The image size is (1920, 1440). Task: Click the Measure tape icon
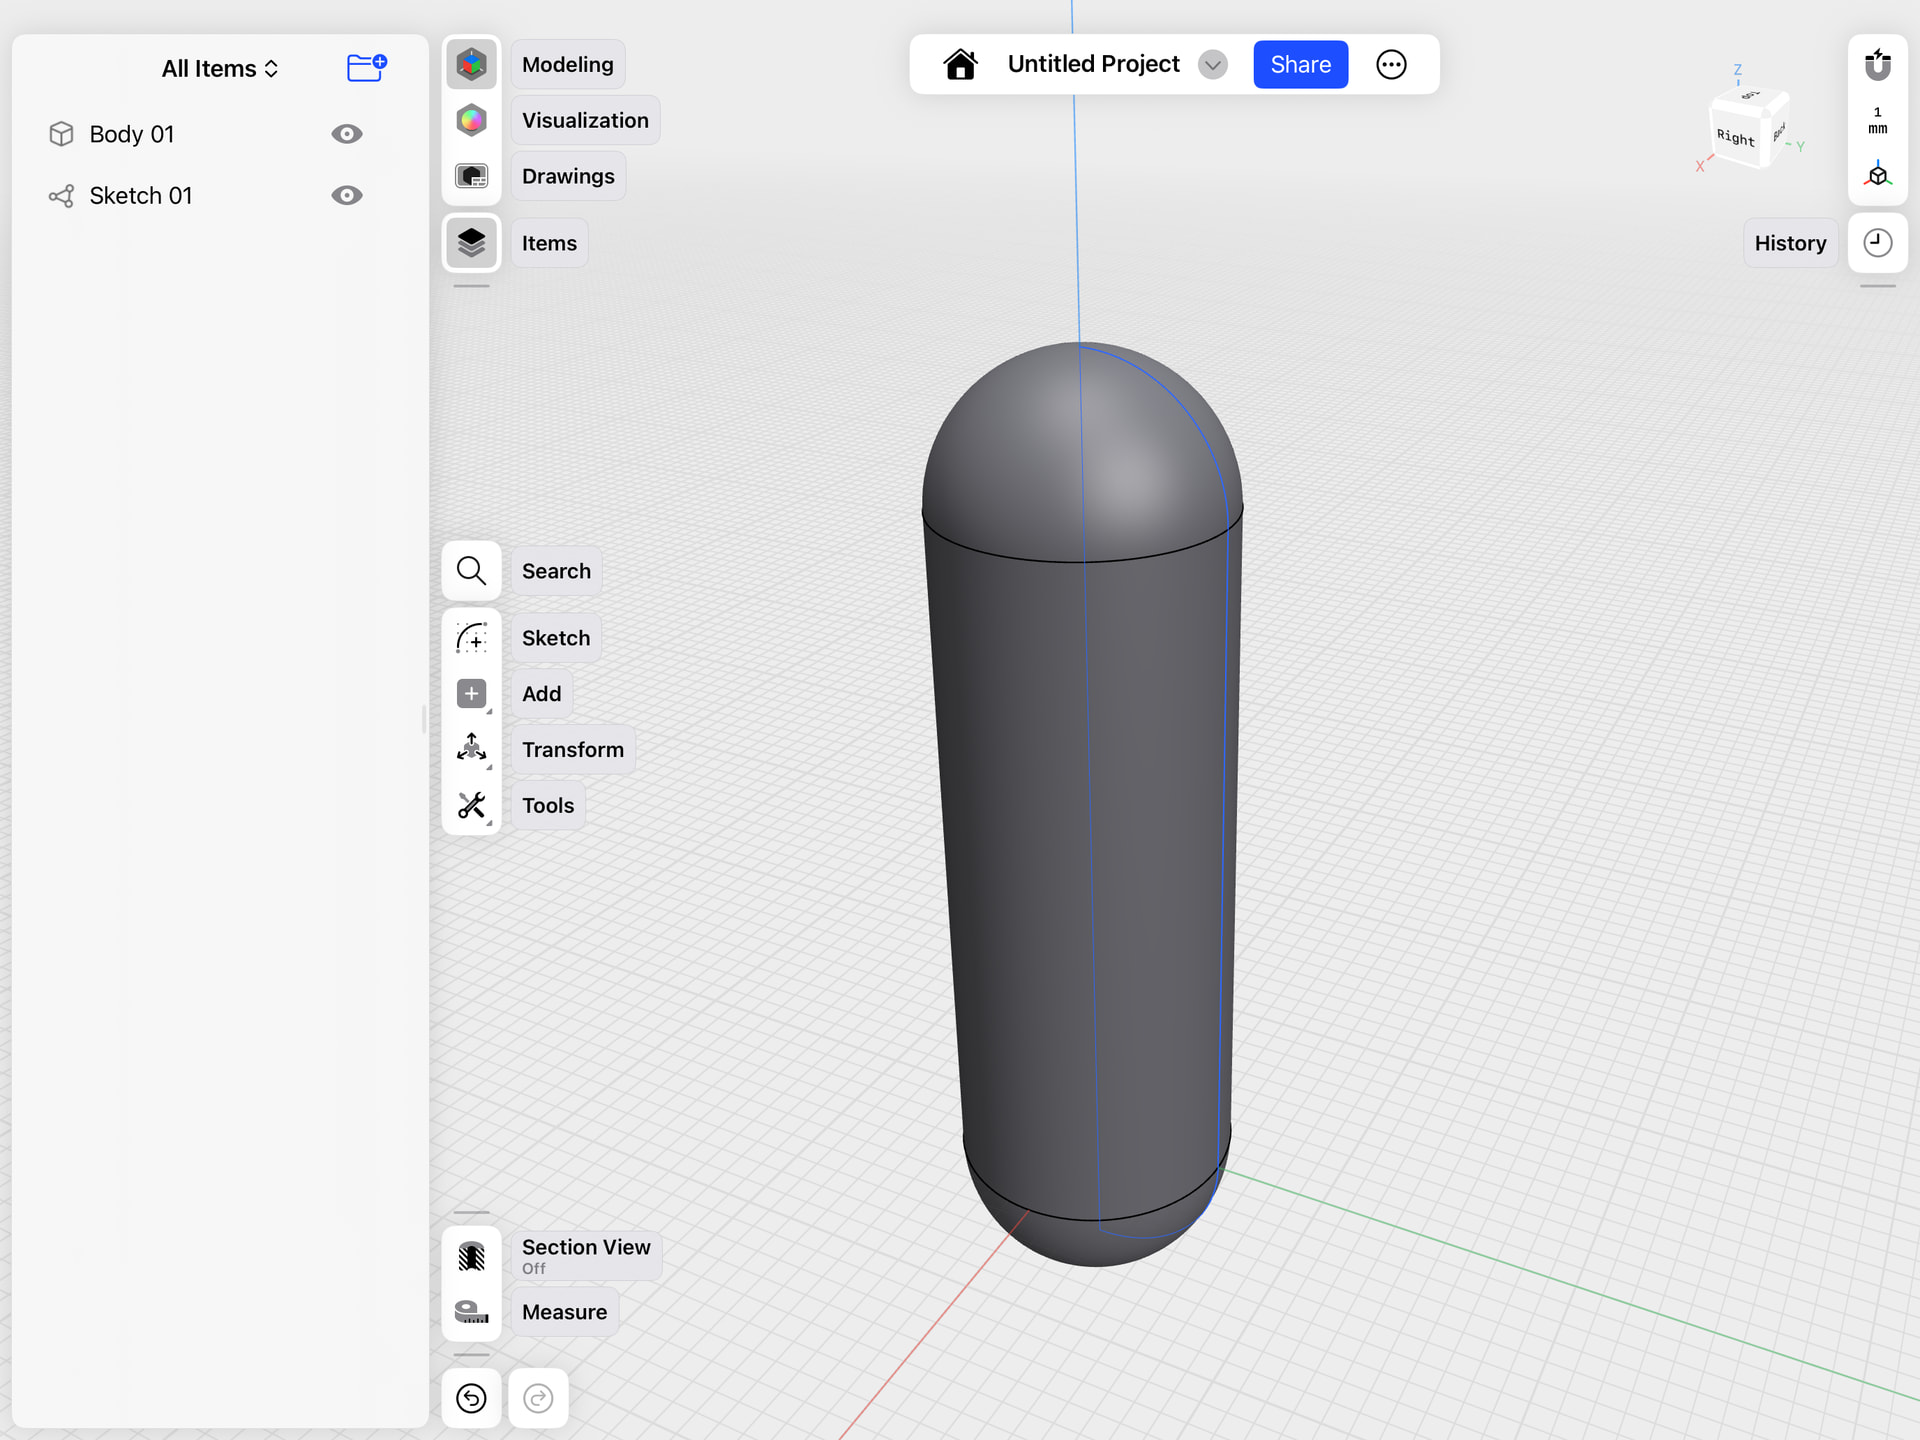point(471,1312)
